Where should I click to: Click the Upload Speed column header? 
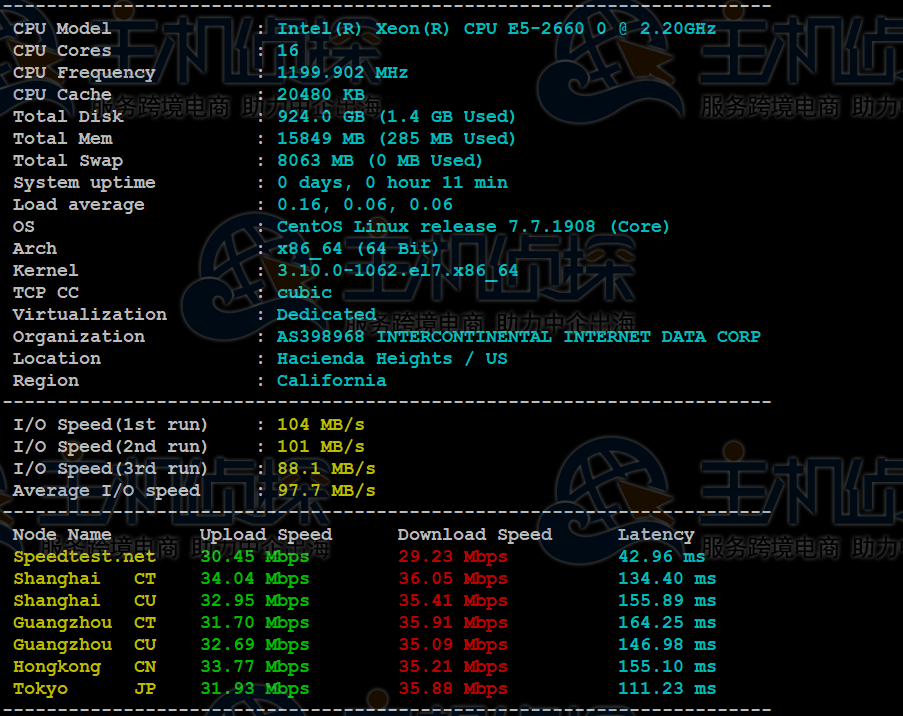tap(265, 535)
